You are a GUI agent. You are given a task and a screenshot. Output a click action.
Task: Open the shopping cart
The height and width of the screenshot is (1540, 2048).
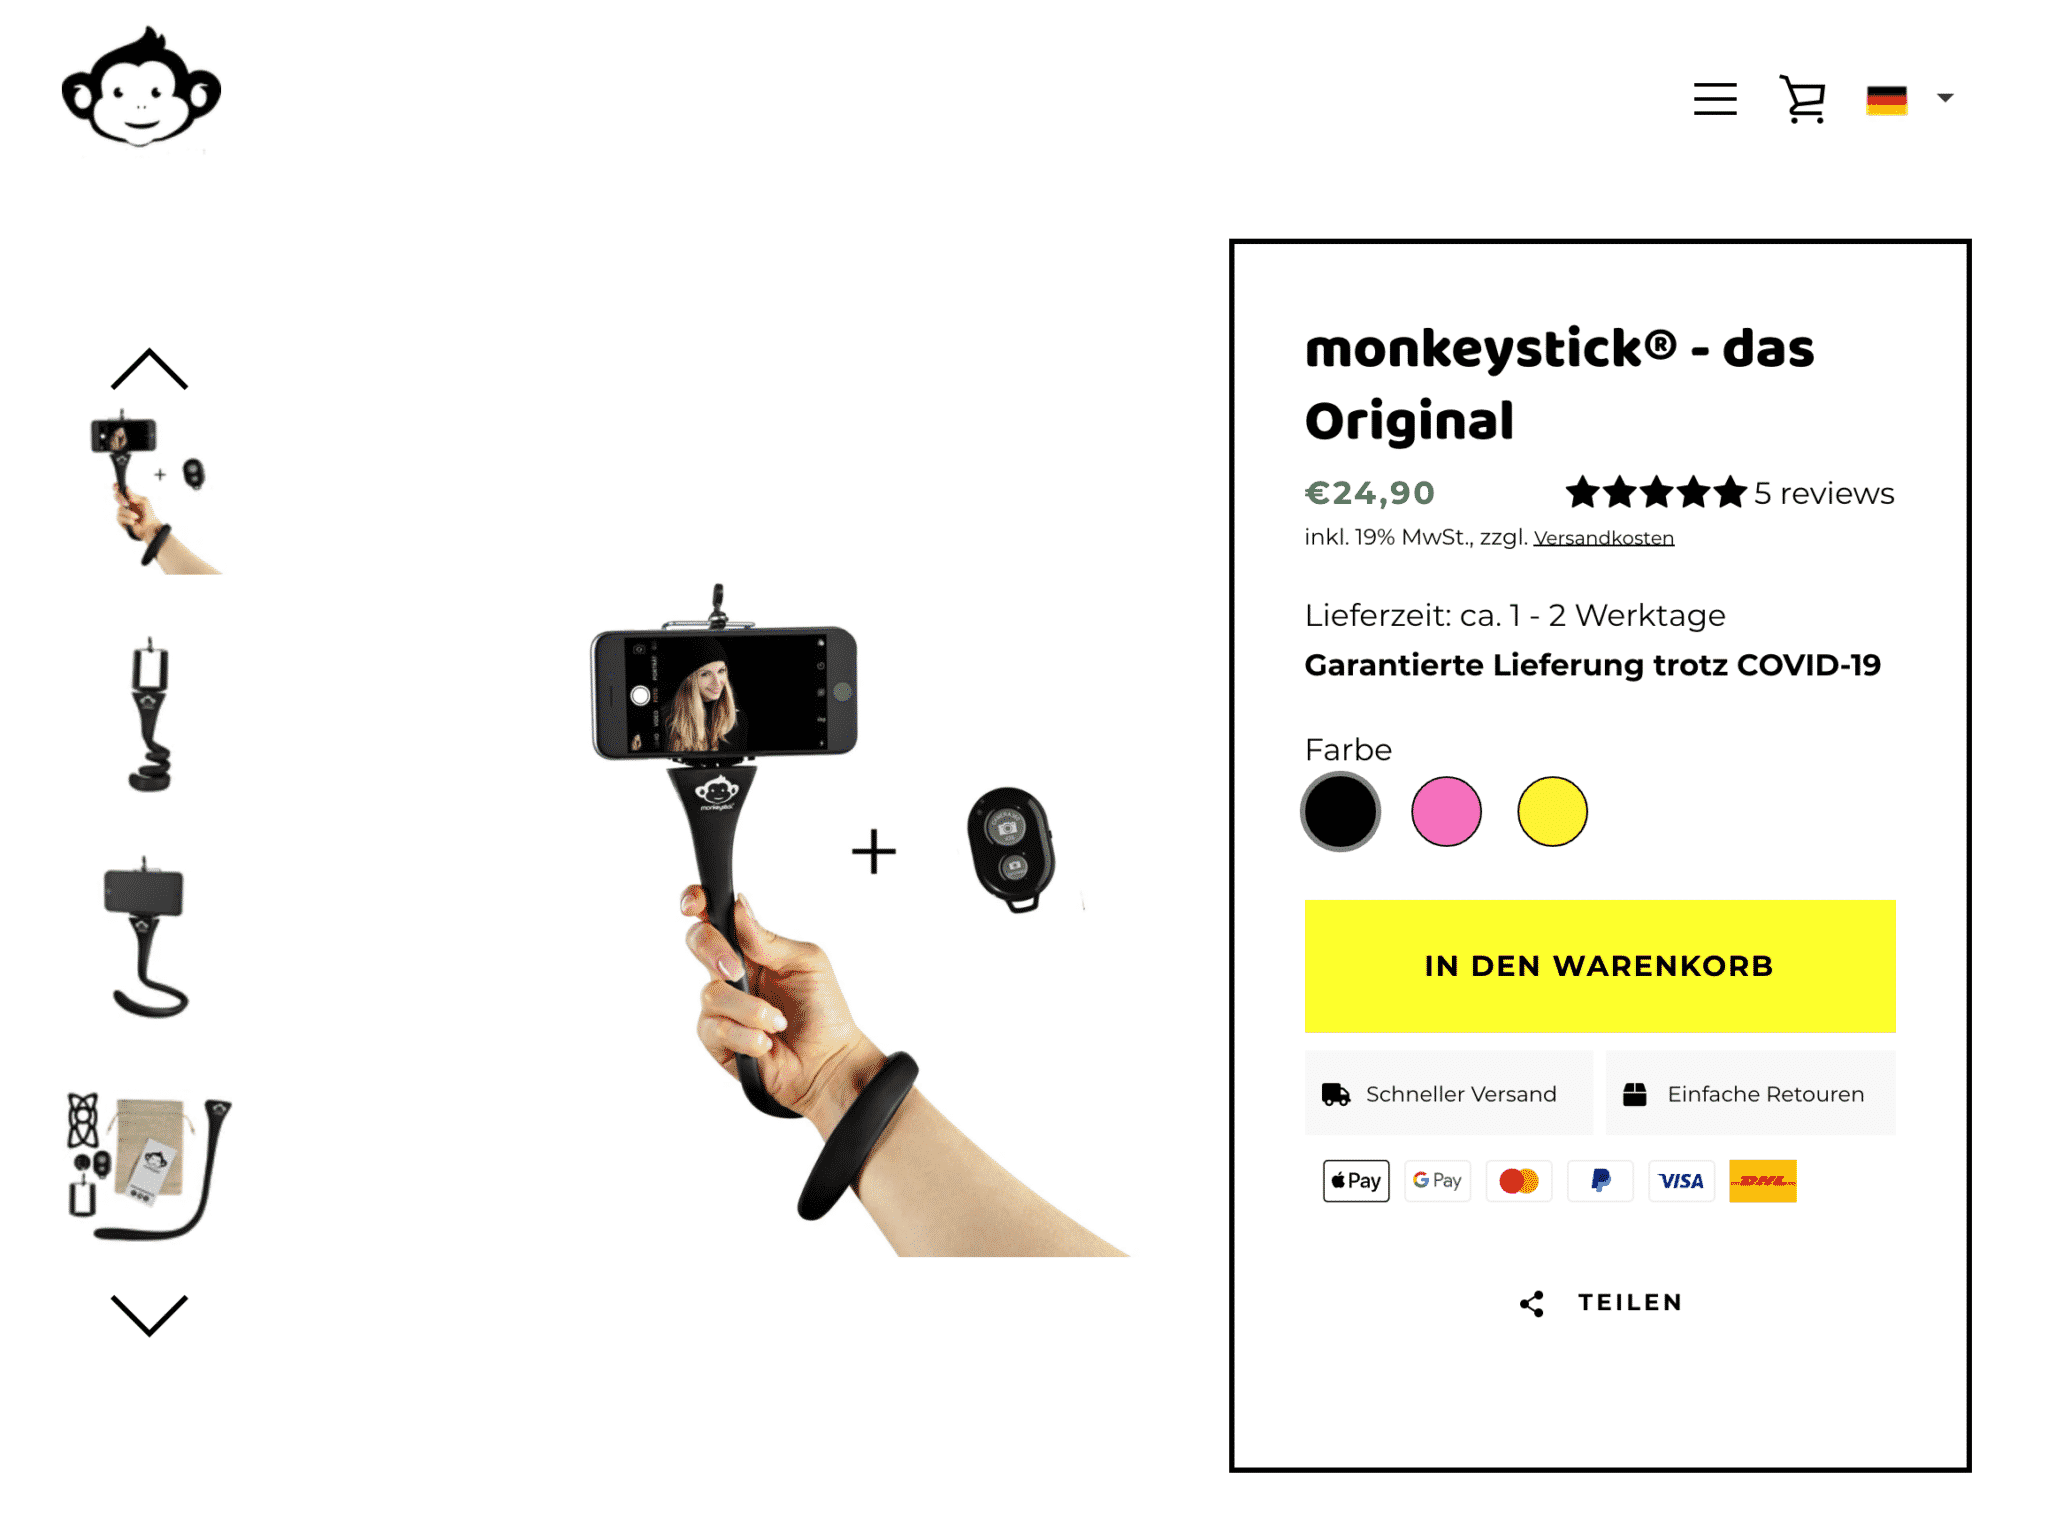point(1803,99)
